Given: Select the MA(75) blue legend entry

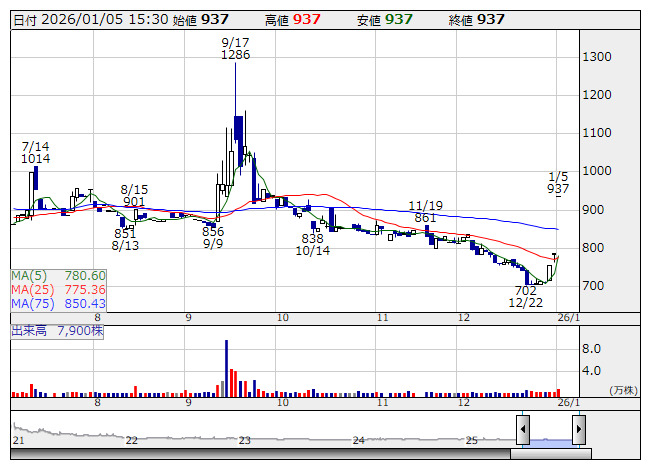Looking at the screenshot, I should (x=59, y=303).
